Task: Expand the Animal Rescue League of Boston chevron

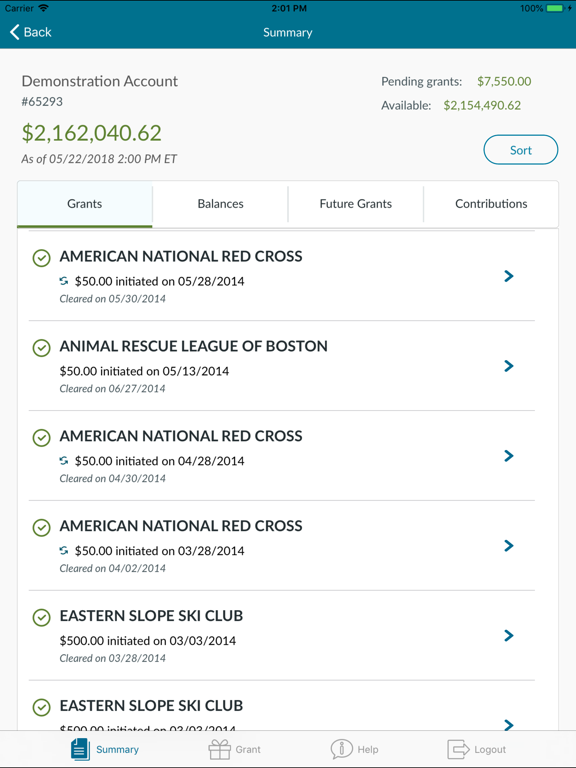Action: click(509, 366)
